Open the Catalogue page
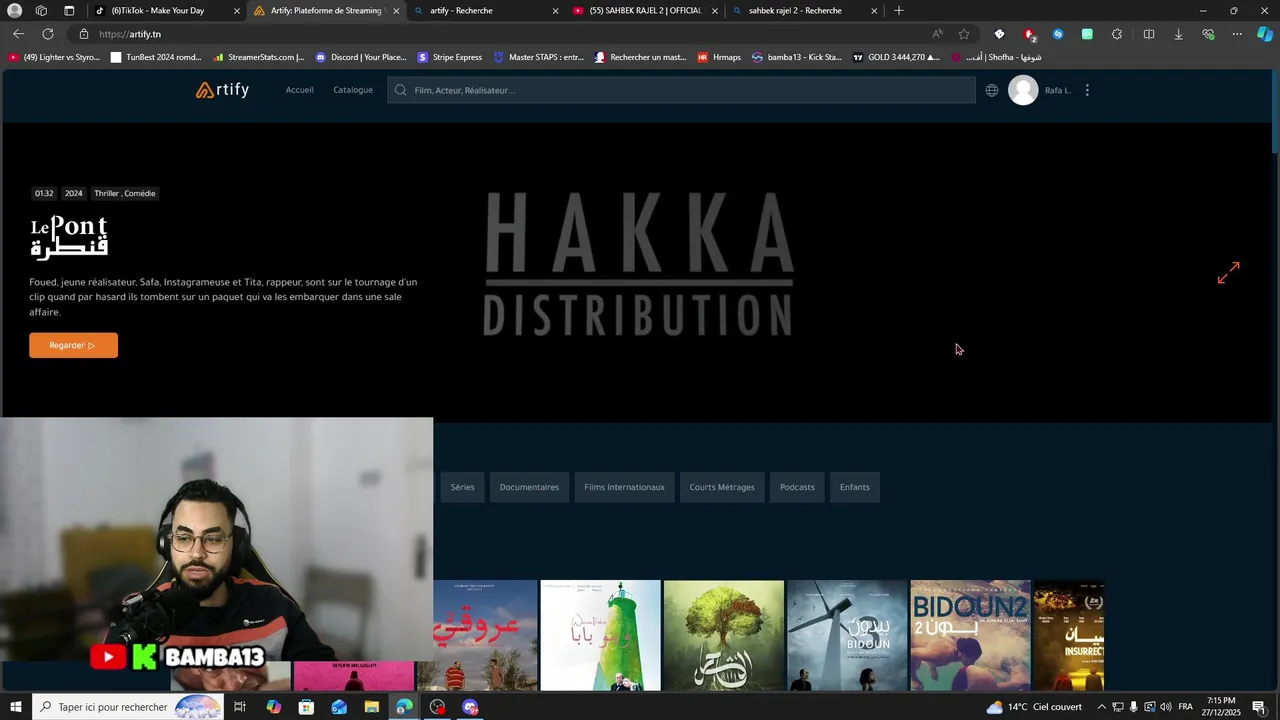The width and height of the screenshot is (1280, 720). tap(353, 90)
